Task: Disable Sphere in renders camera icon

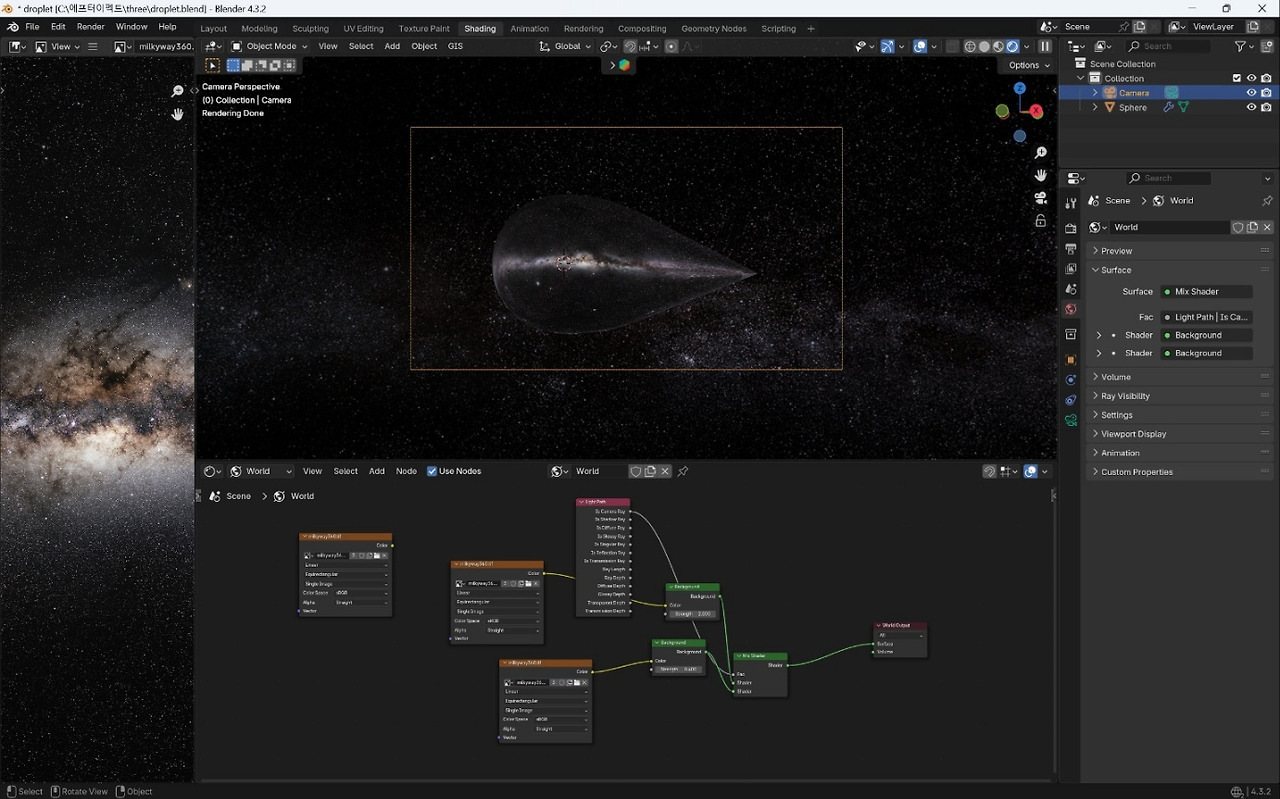Action: click(1266, 108)
